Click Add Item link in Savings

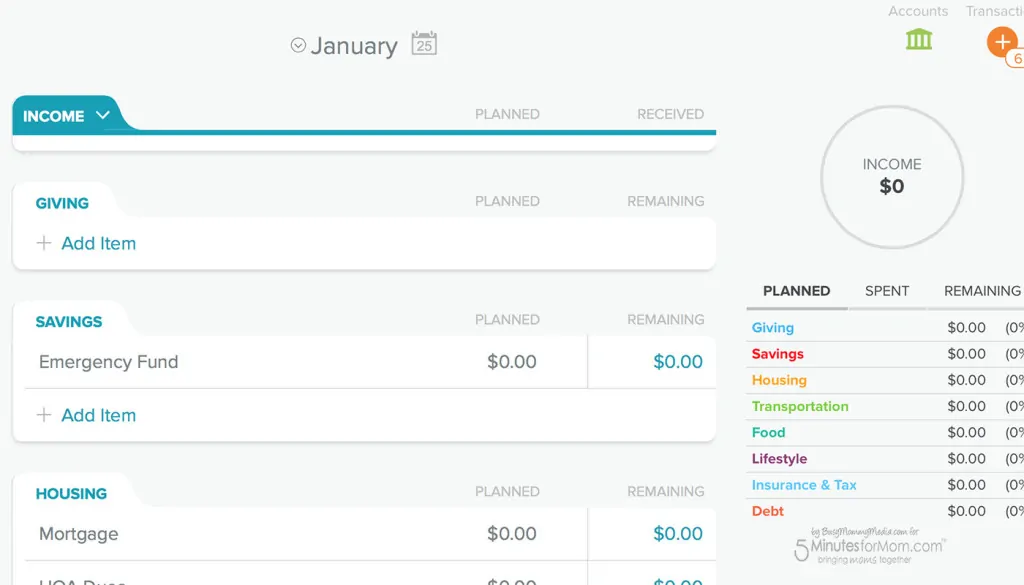(x=98, y=415)
